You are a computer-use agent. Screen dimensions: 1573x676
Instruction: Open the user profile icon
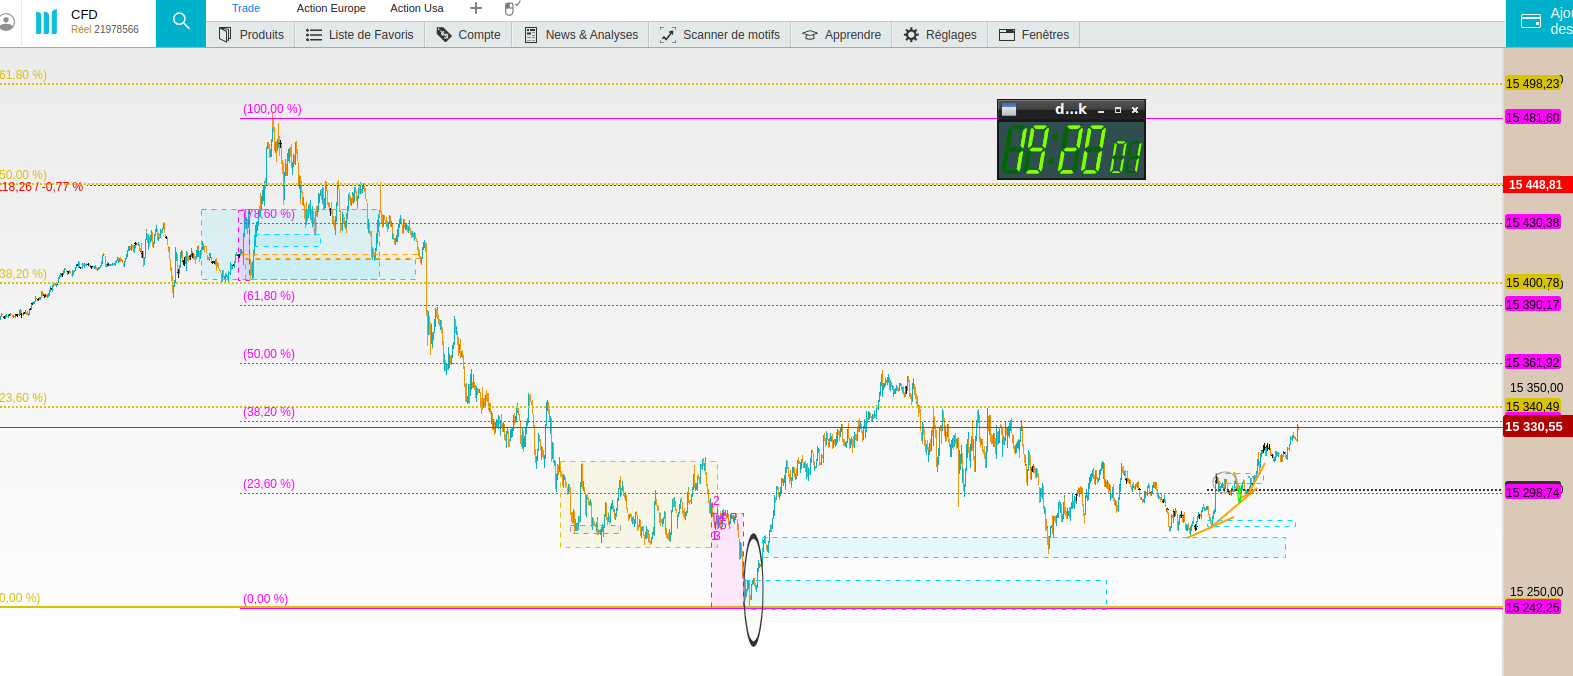coord(7,22)
